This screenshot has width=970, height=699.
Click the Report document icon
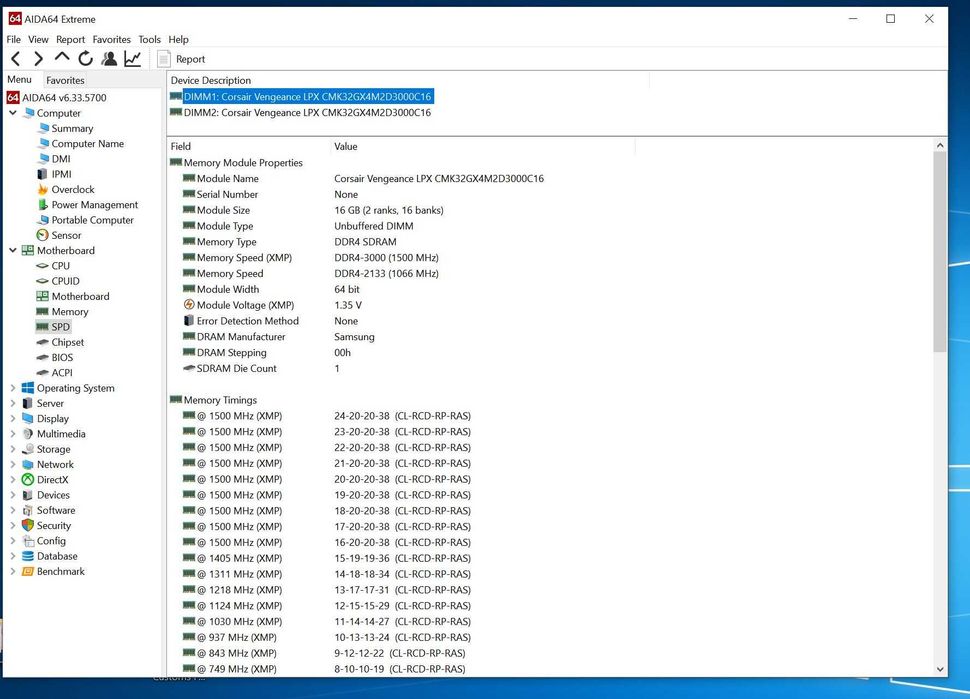[163, 59]
